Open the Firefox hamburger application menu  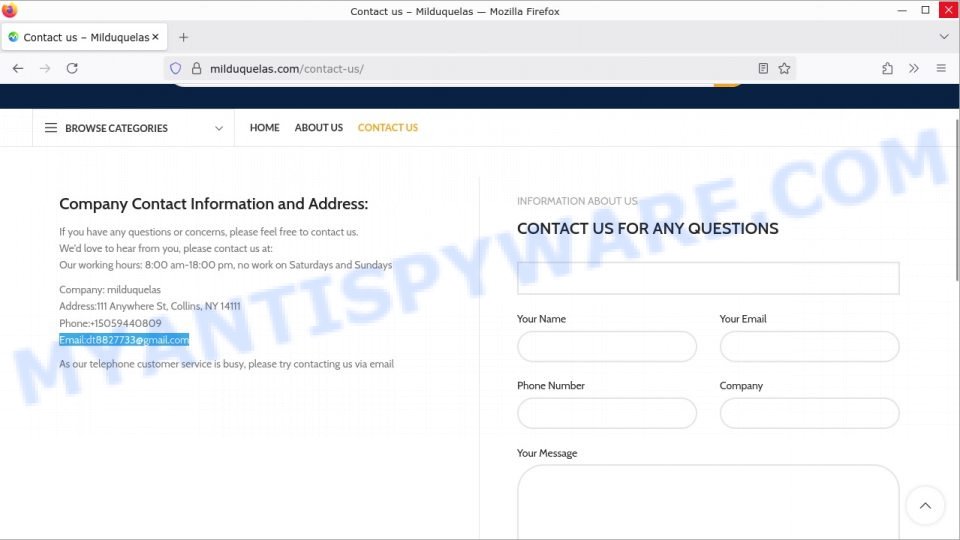[941, 68]
